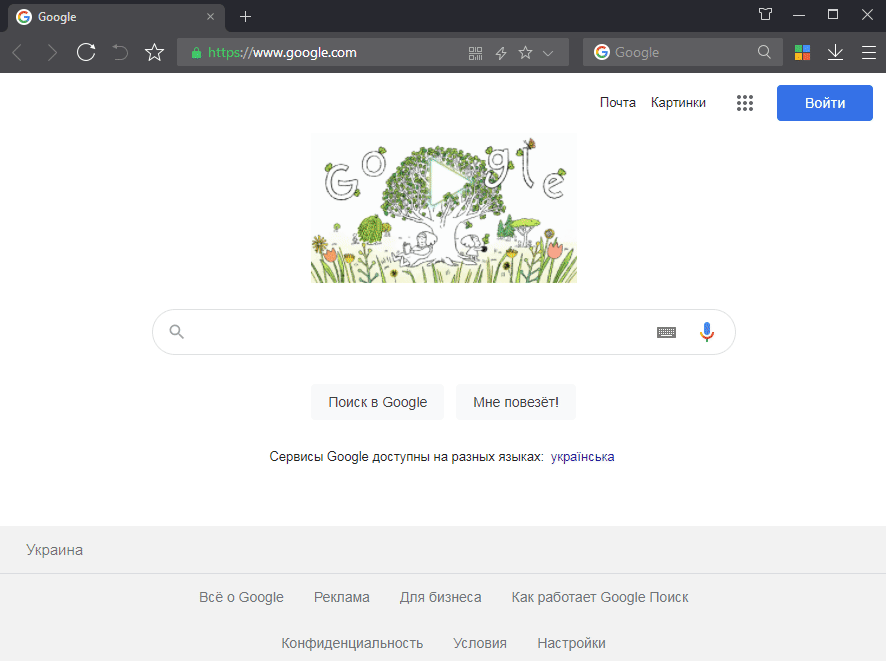This screenshot has height=661, width=886.
Task: Open the Всё о Google footer link
Action: point(241,597)
